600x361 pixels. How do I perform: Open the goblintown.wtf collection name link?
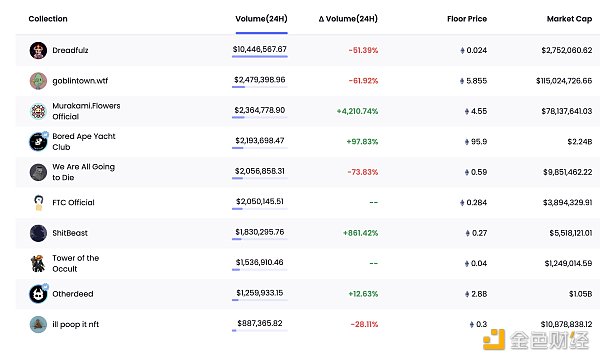tap(80, 81)
